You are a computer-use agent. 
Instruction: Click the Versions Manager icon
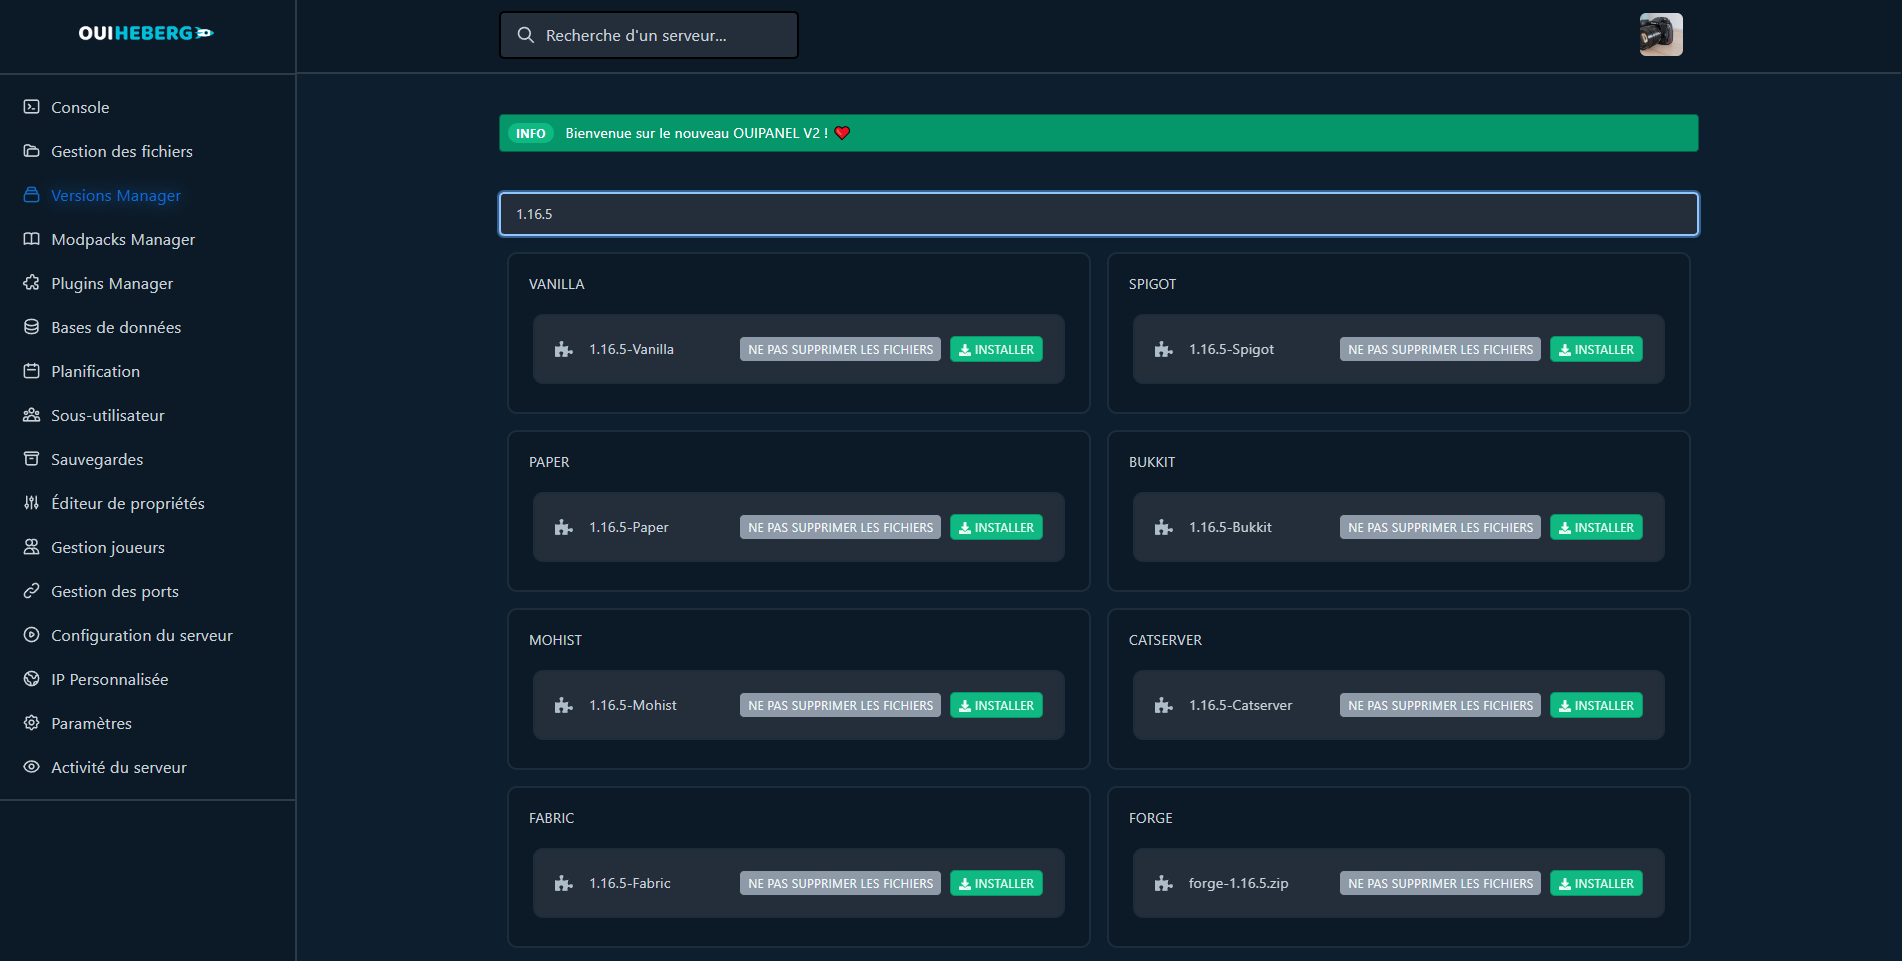click(x=32, y=195)
